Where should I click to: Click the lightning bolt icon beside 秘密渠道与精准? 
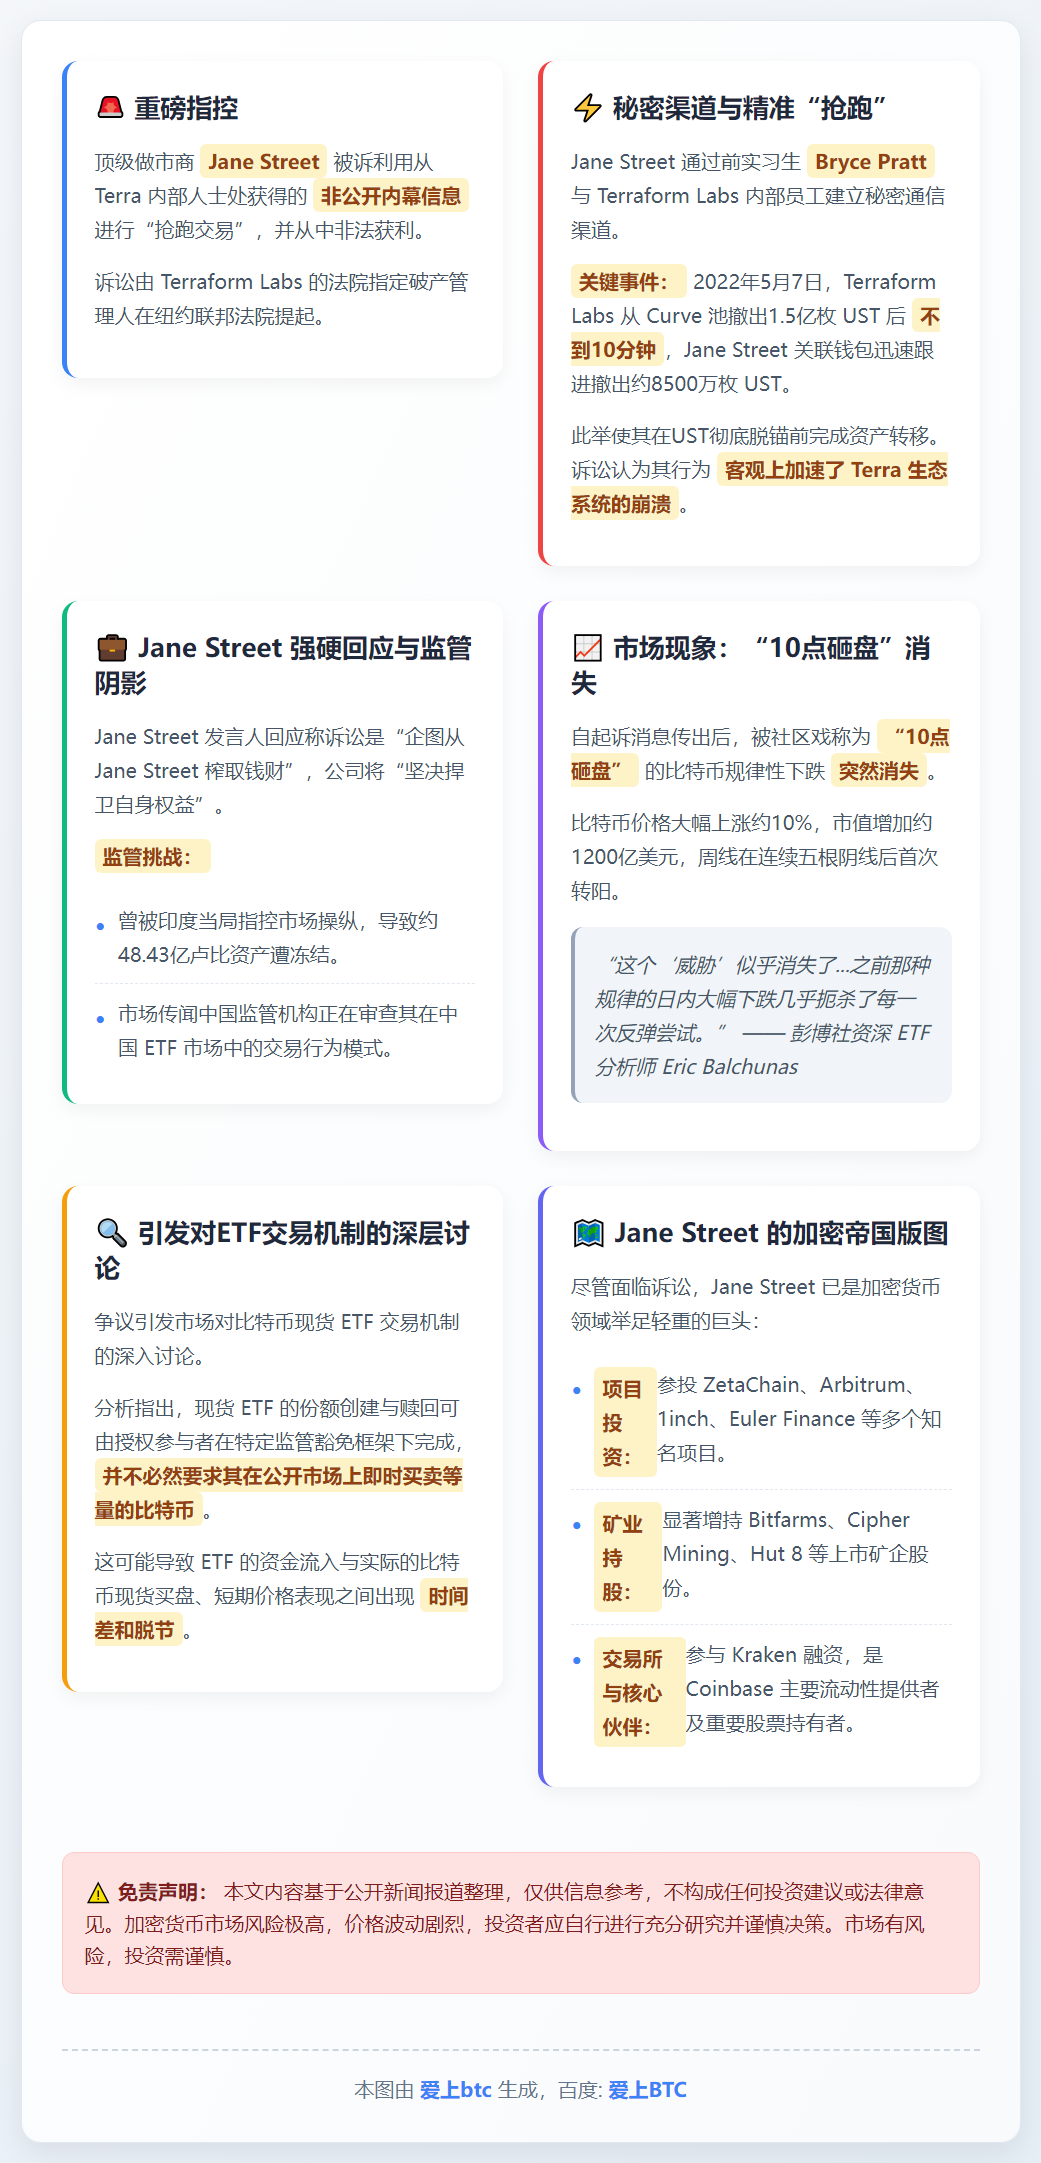click(587, 108)
